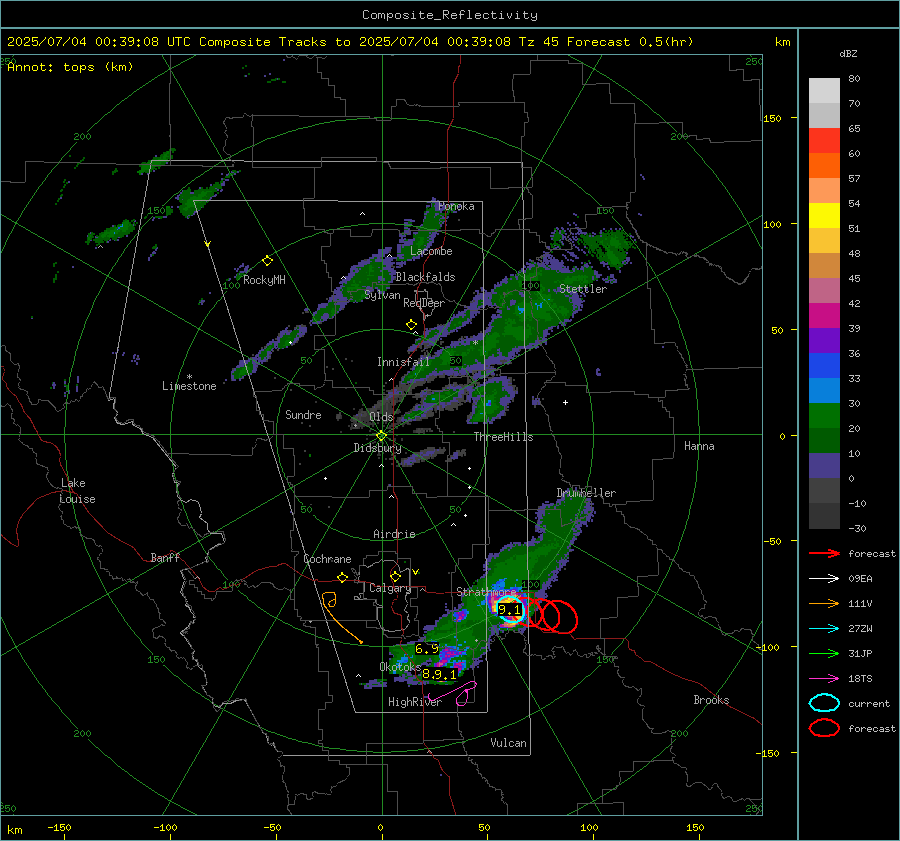Image resolution: width=900 pixels, height=841 pixels.
Task: Click the Lacombe city label
Action: (431, 251)
